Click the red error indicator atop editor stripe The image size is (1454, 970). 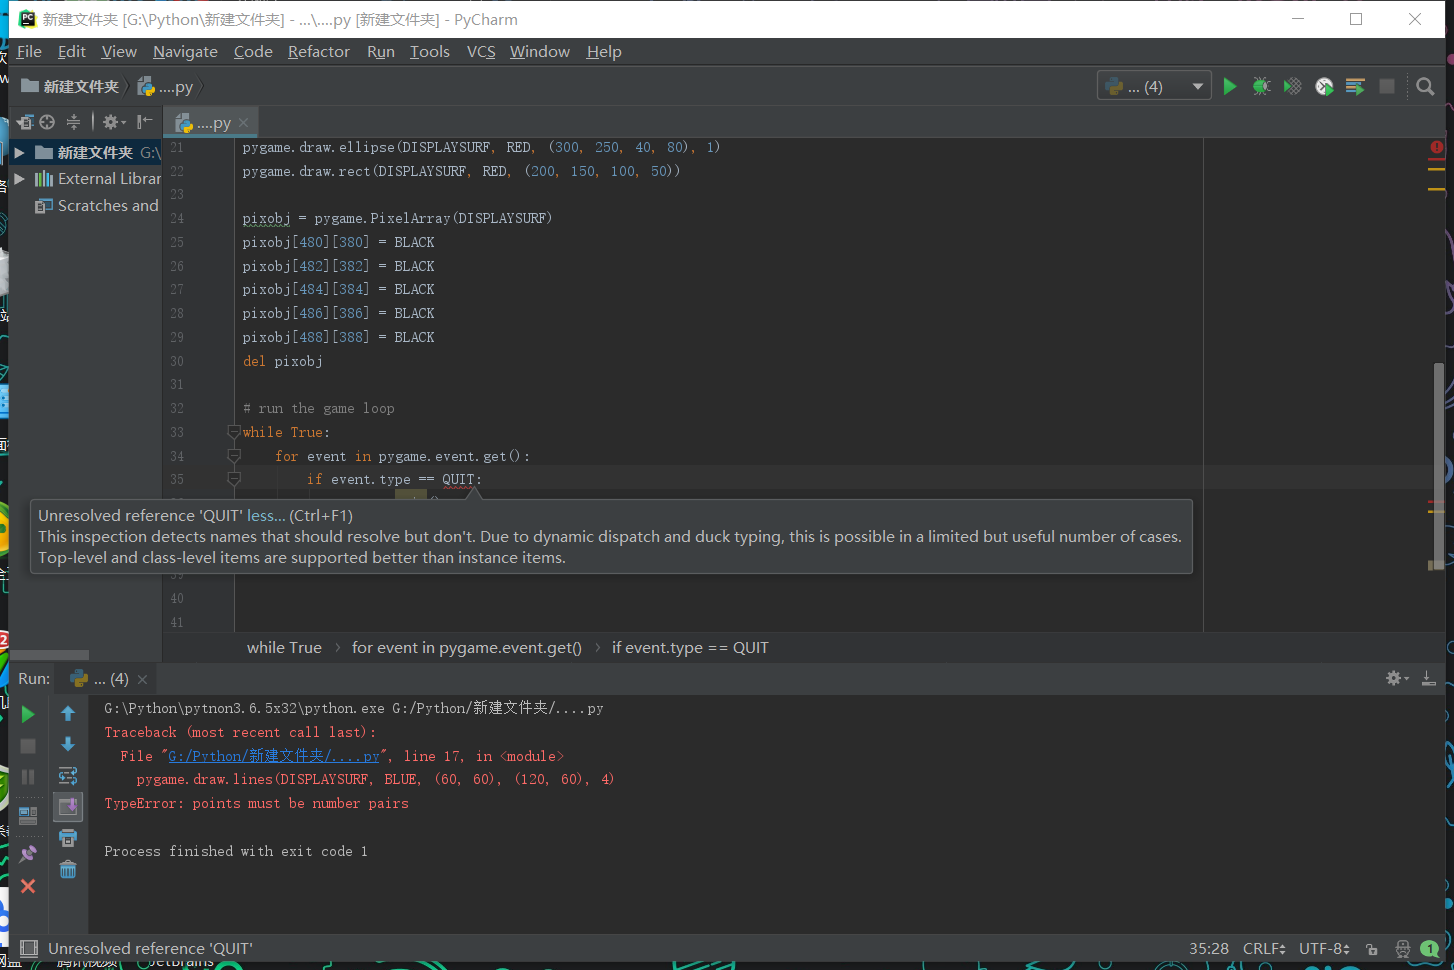coord(1437,147)
